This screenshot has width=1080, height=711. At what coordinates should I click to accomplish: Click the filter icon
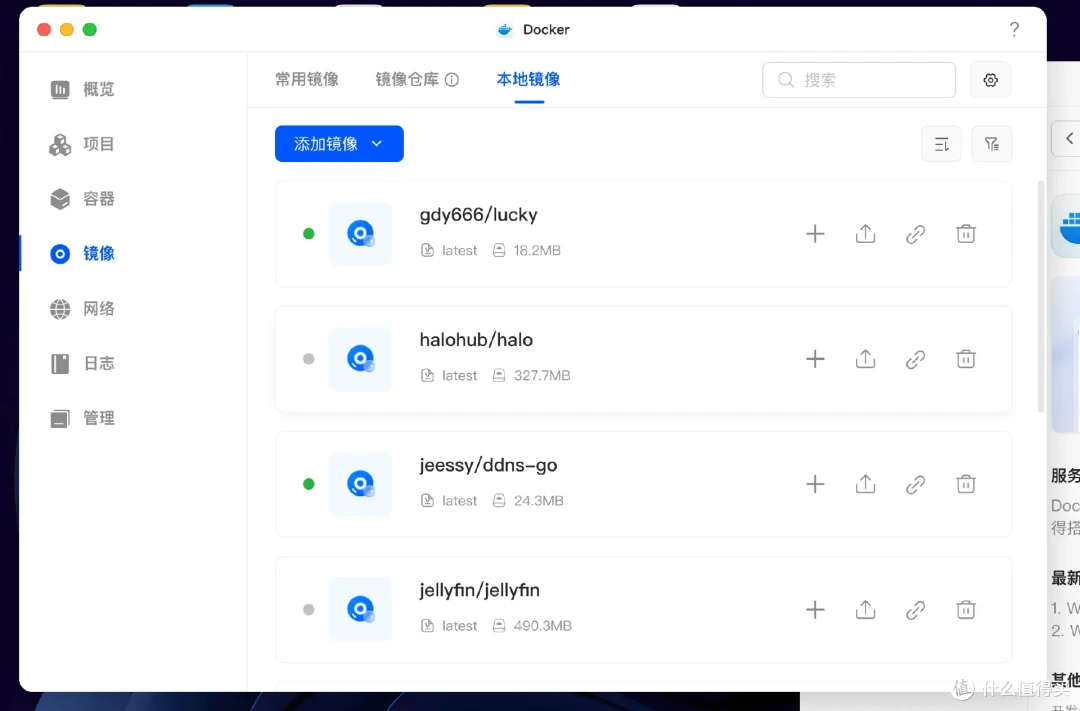pyautogui.click(x=992, y=144)
